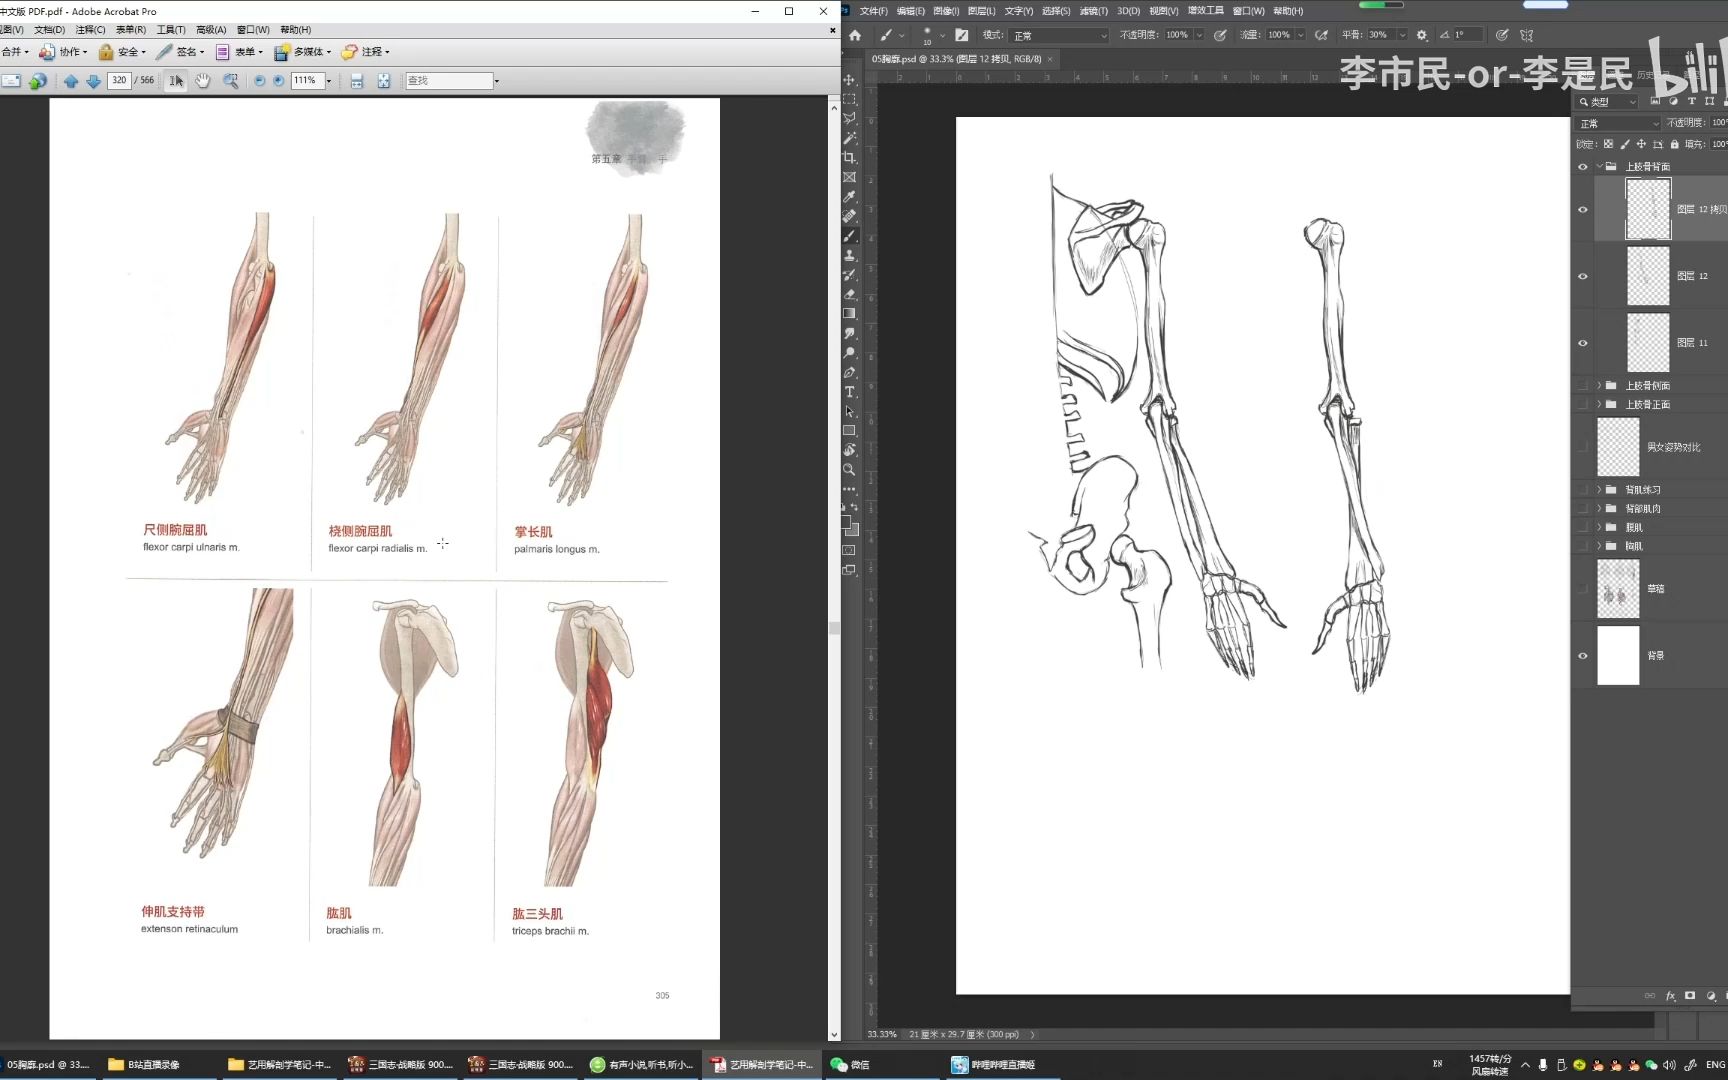The height and width of the screenshot is (1080, 1728).
Task: Hide the 上肢骨背面 group
Action: click(x=1582, y=167)
